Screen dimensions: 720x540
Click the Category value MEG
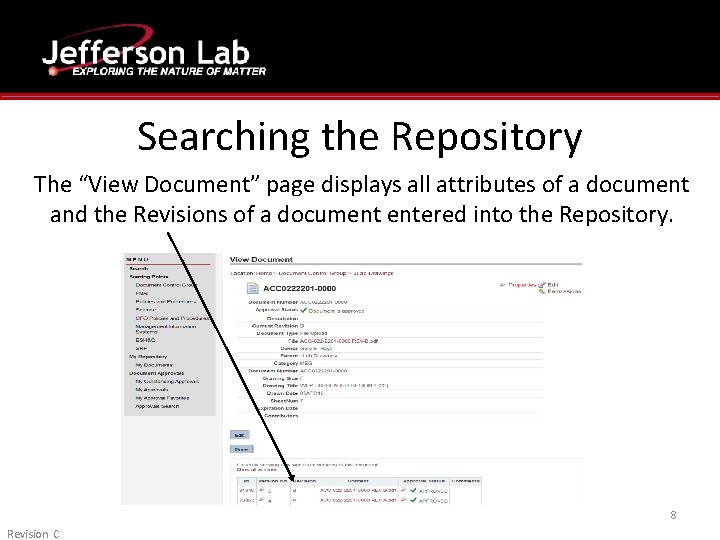[306, 363]
